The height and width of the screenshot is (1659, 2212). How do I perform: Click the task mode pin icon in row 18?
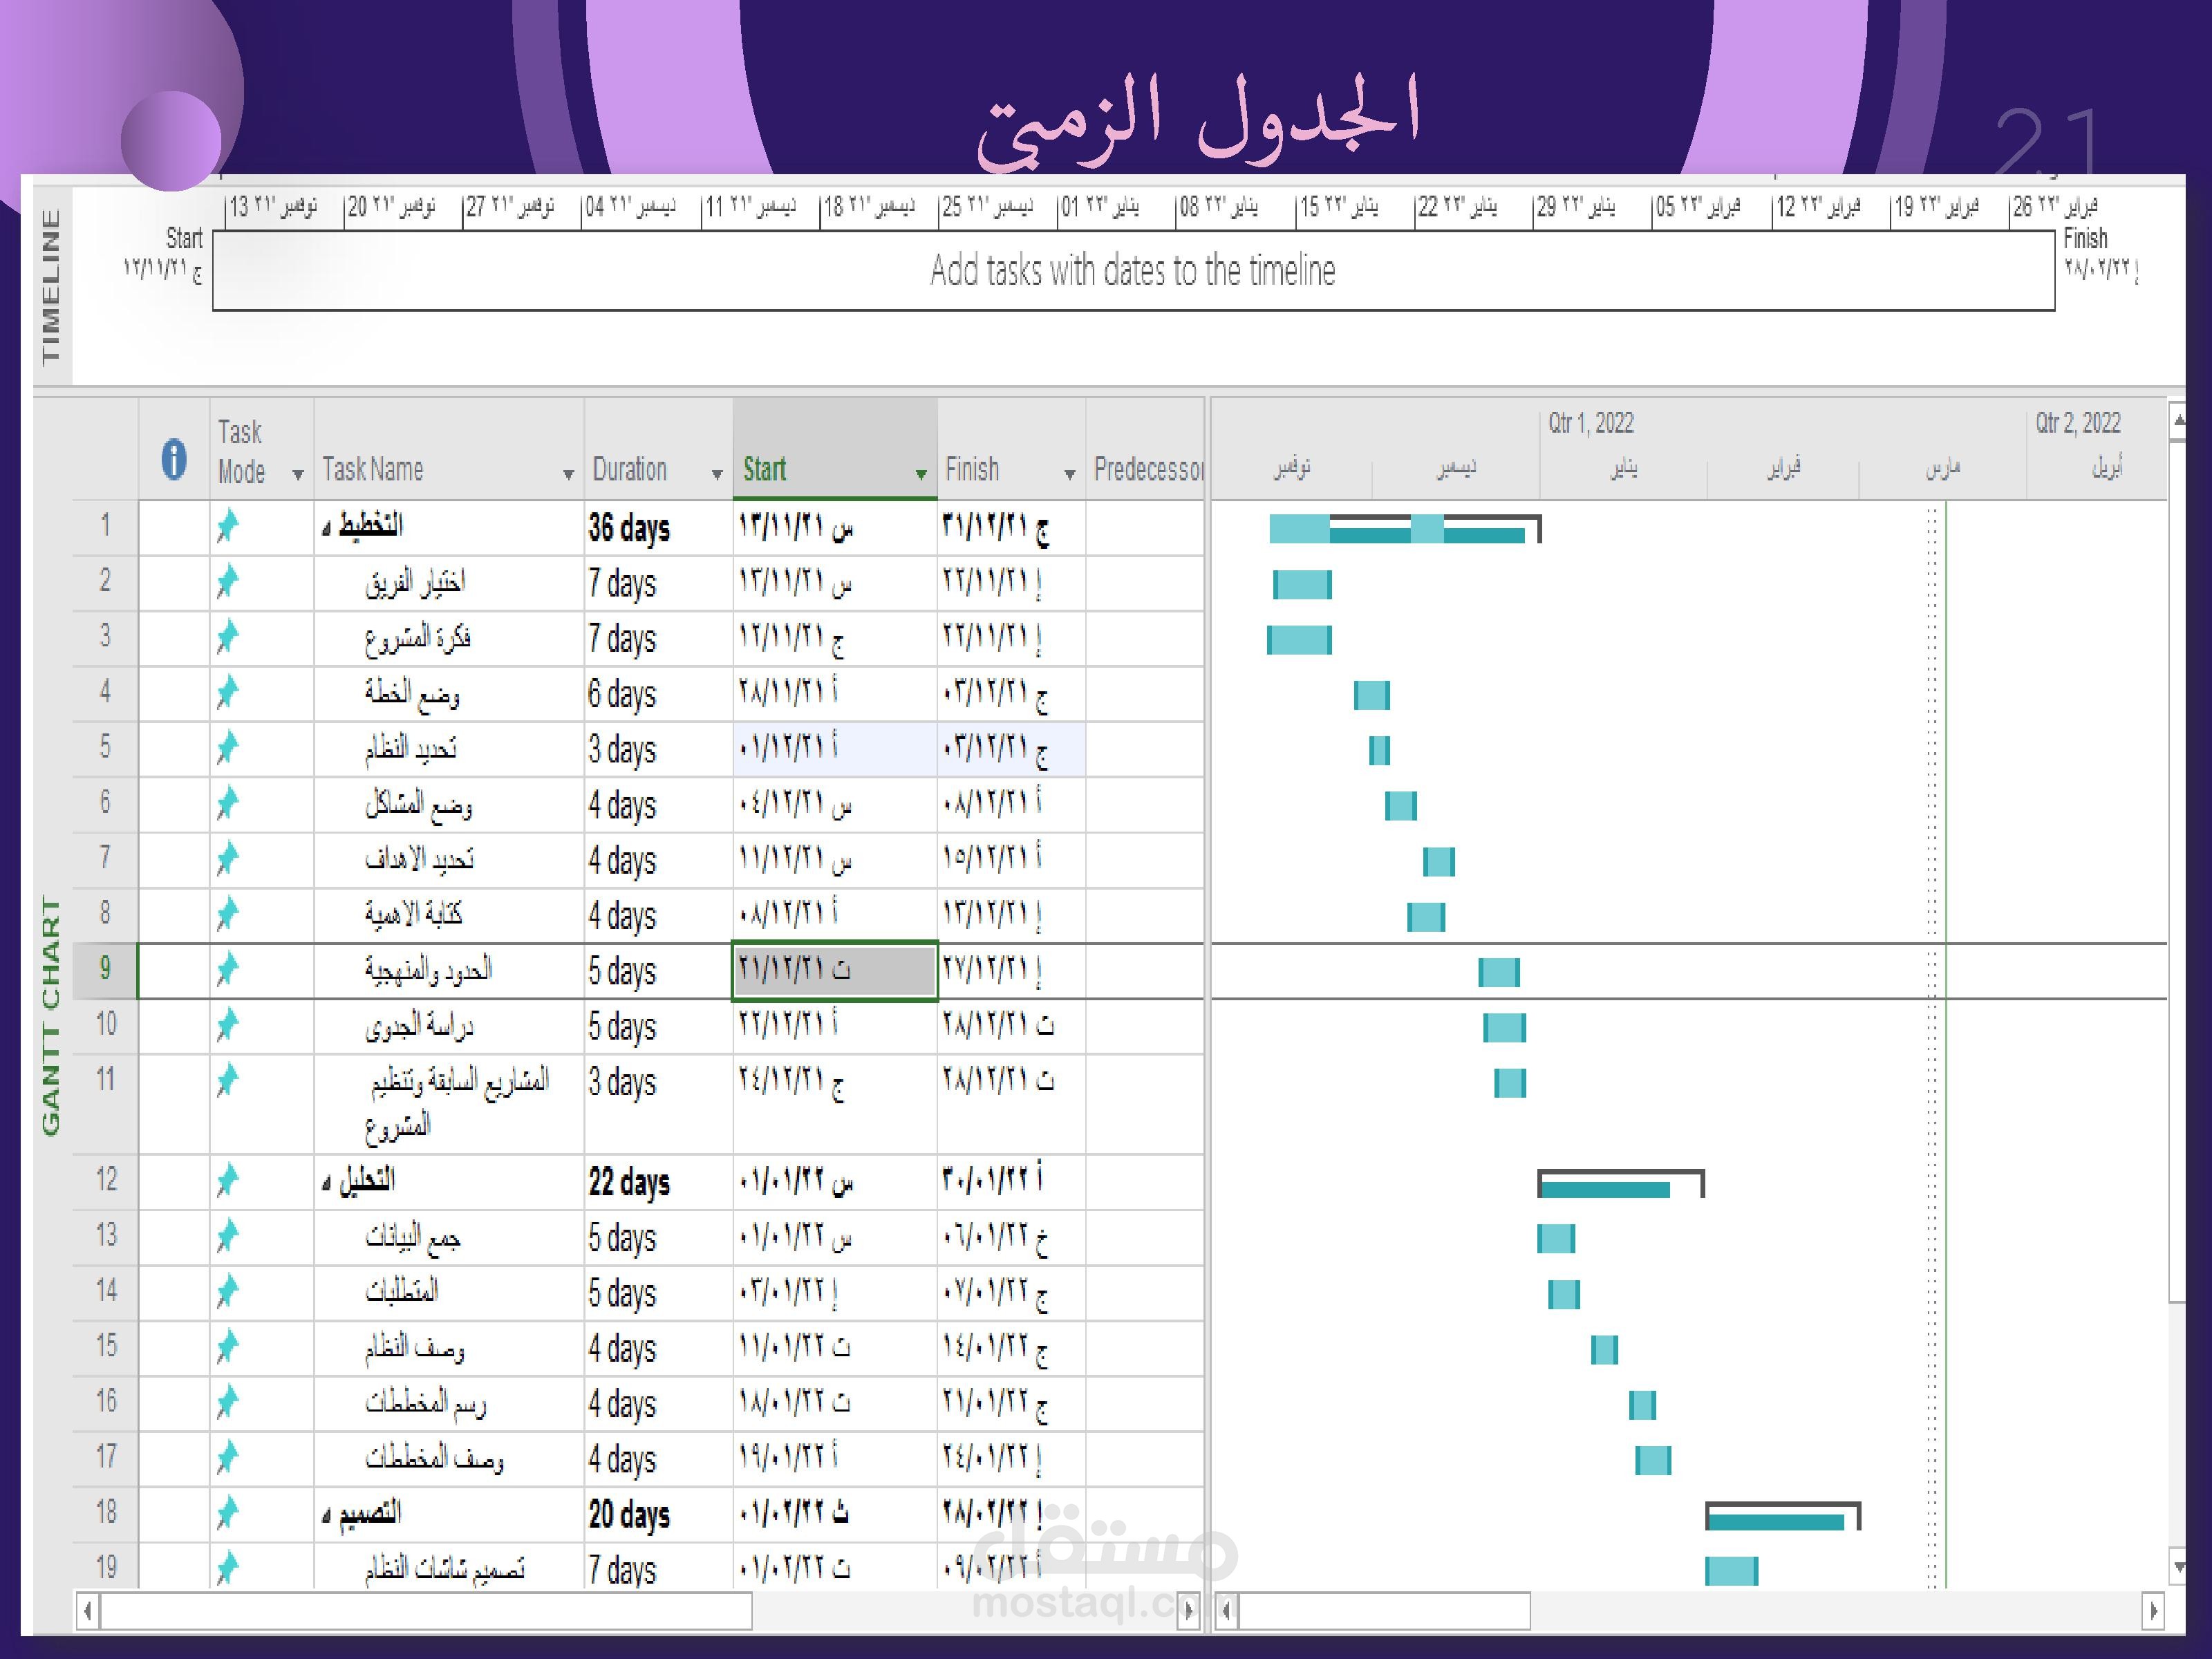(228, 1513)
